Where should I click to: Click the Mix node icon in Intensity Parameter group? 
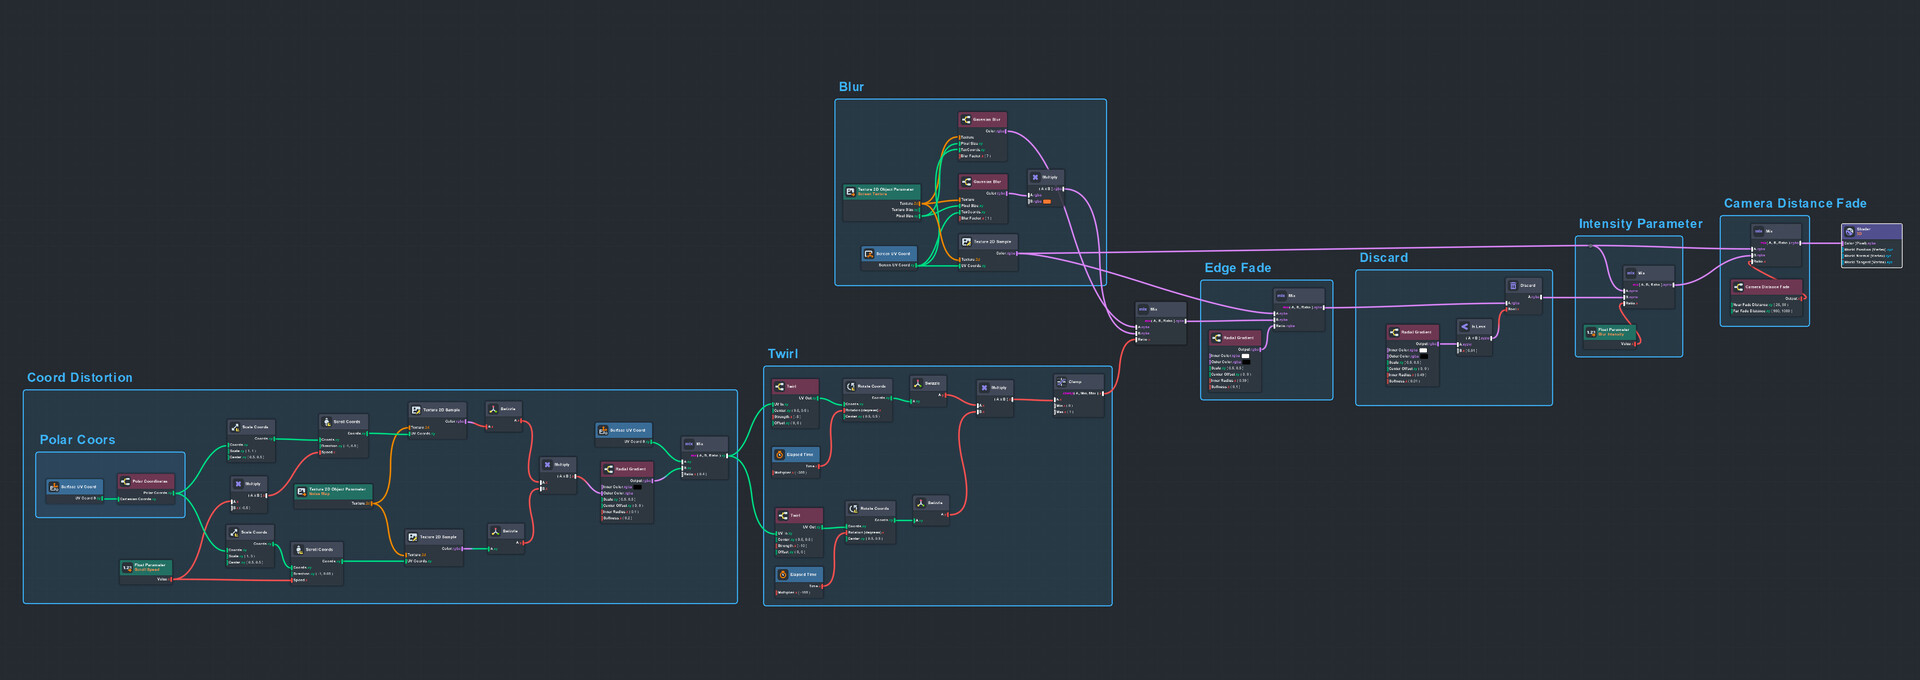[x=1630, y=273]
